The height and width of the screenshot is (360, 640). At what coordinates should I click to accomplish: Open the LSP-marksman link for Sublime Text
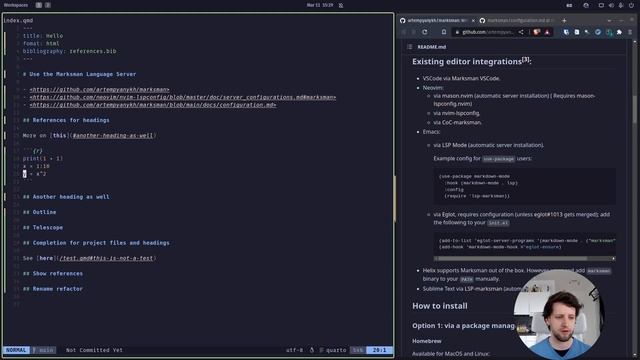pyautogui.click(x=483, y=289)
